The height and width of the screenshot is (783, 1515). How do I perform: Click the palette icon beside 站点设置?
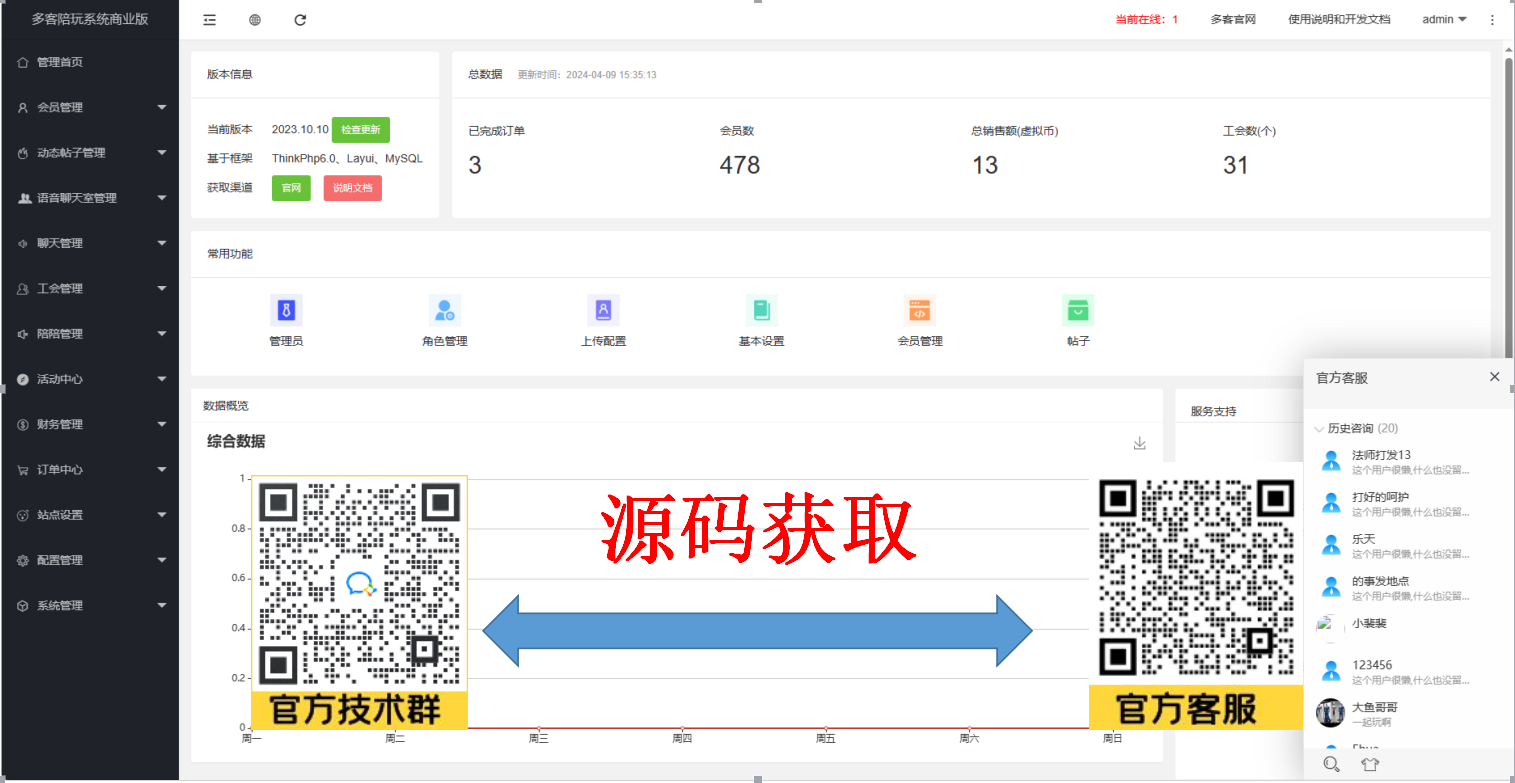pos(23,515)
